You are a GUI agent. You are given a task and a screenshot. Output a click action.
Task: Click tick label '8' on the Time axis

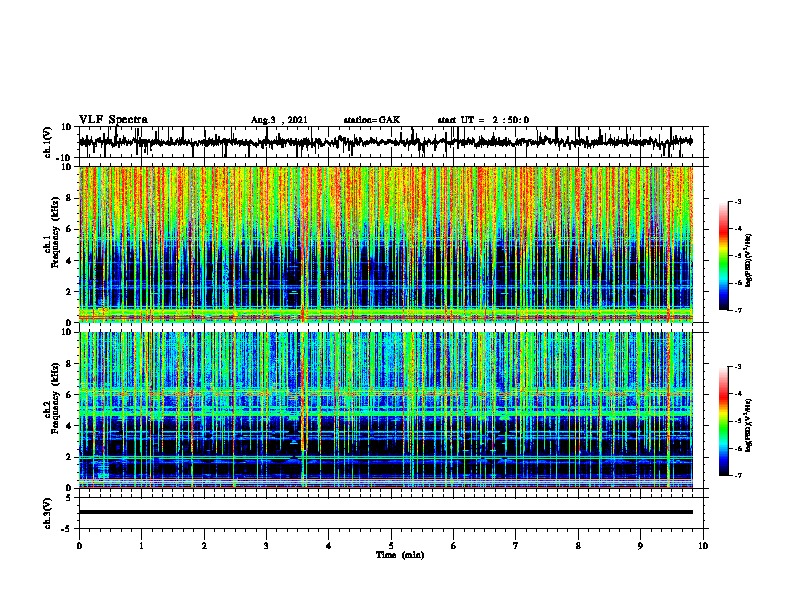[x=578, y=546]
